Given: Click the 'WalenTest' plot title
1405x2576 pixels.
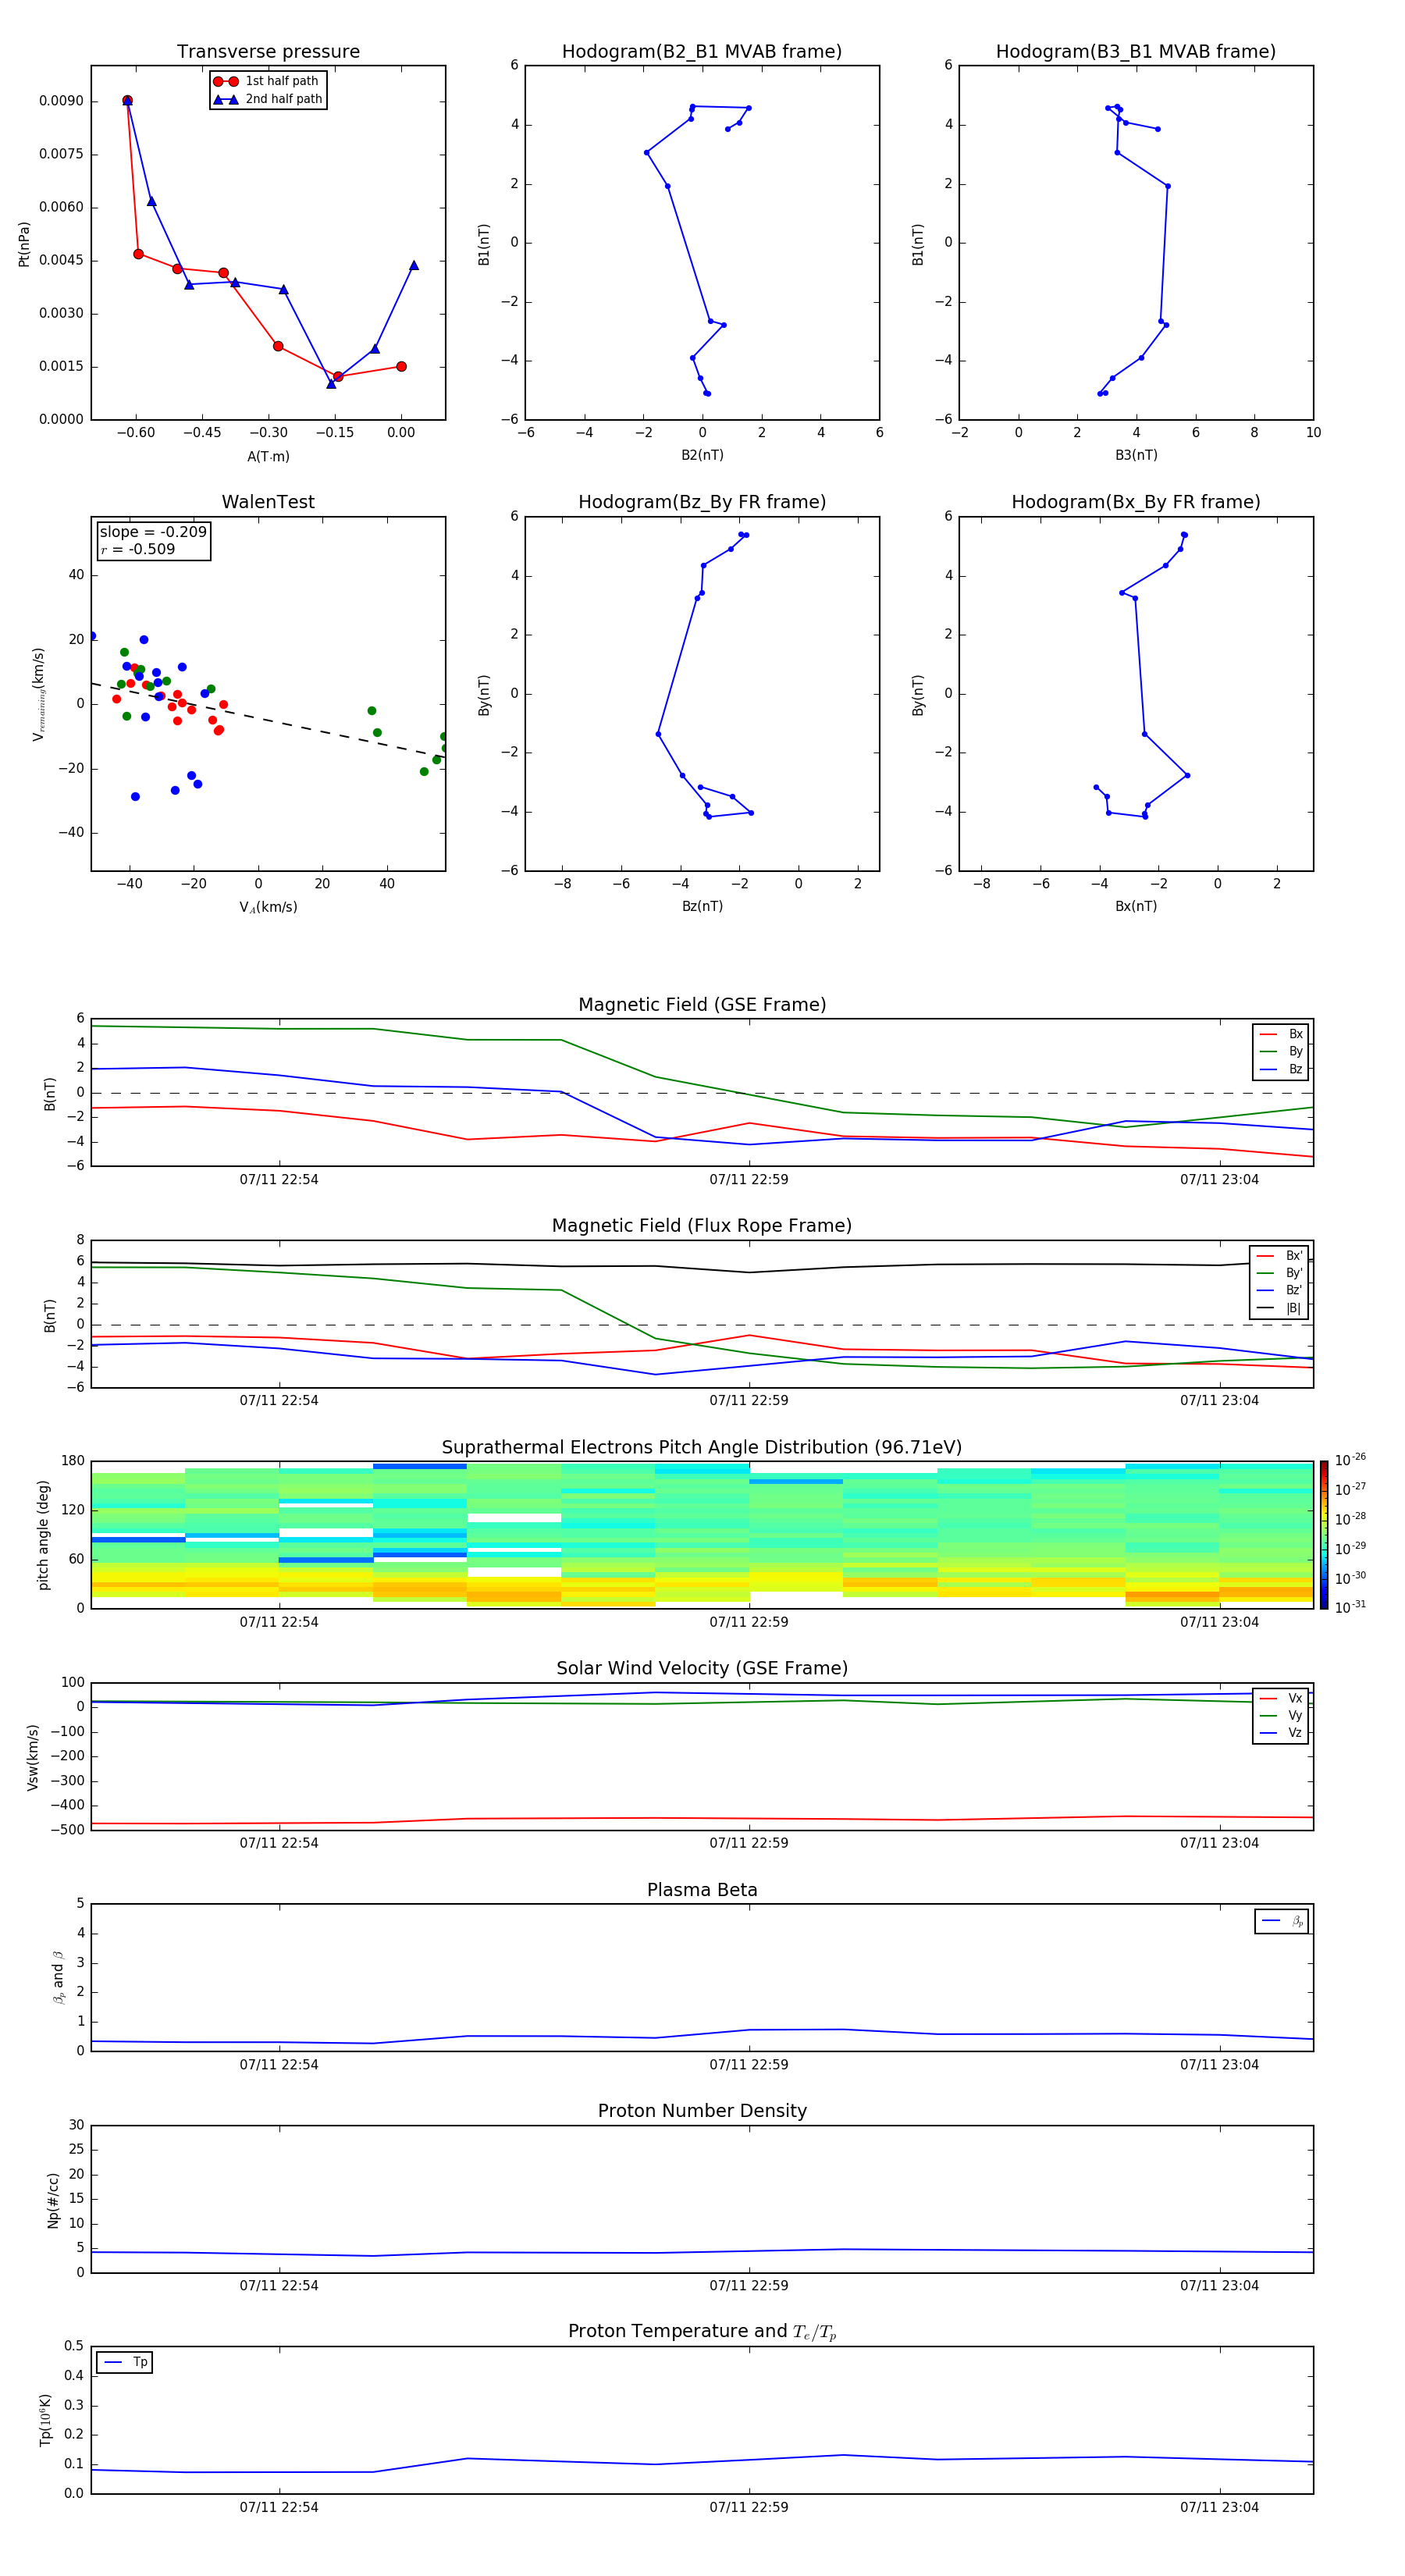Looking at the screenshot, I should pyautogui.click(x=268, y=502).
